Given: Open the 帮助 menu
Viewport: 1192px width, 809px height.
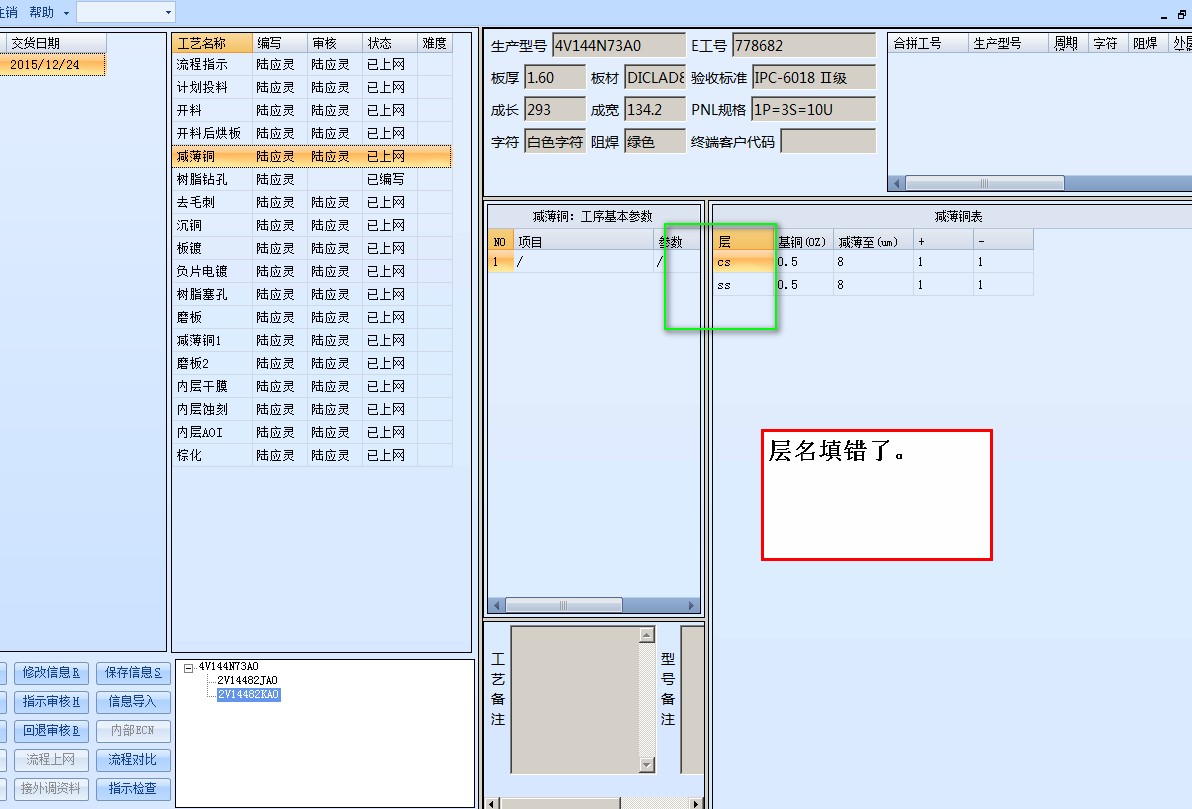Looking at the screenshot, I should pos(41,12).
